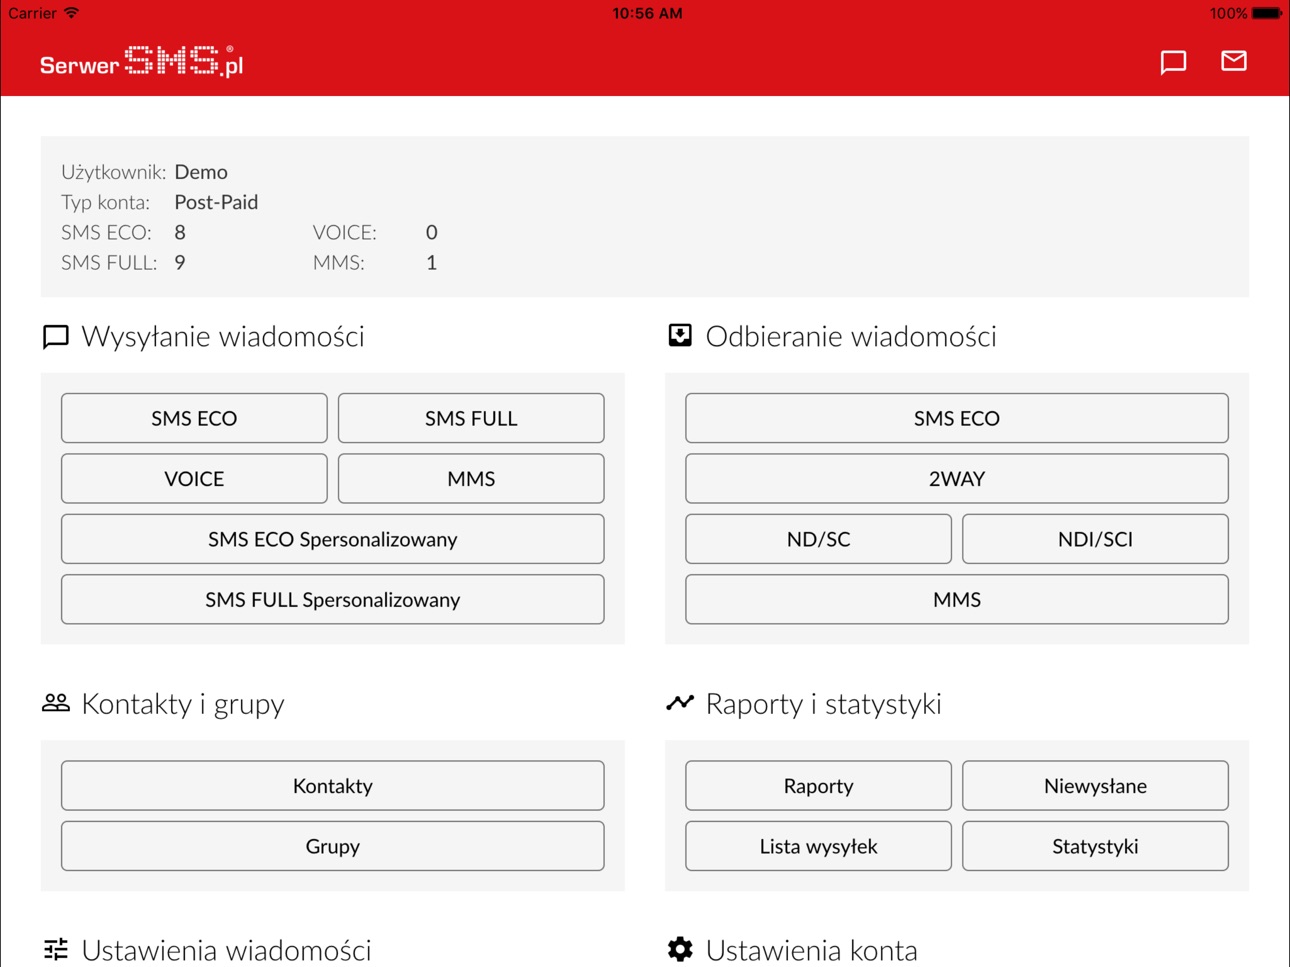Open Lista wysyłek

click(818, 846)
